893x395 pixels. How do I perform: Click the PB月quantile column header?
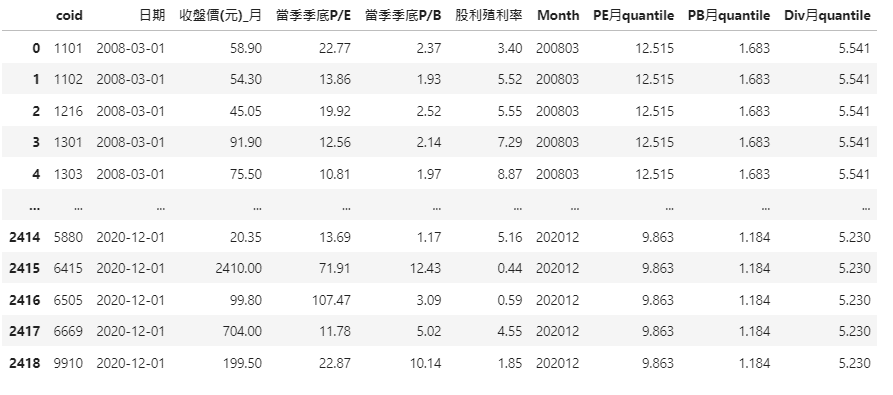tap(729, 15)
